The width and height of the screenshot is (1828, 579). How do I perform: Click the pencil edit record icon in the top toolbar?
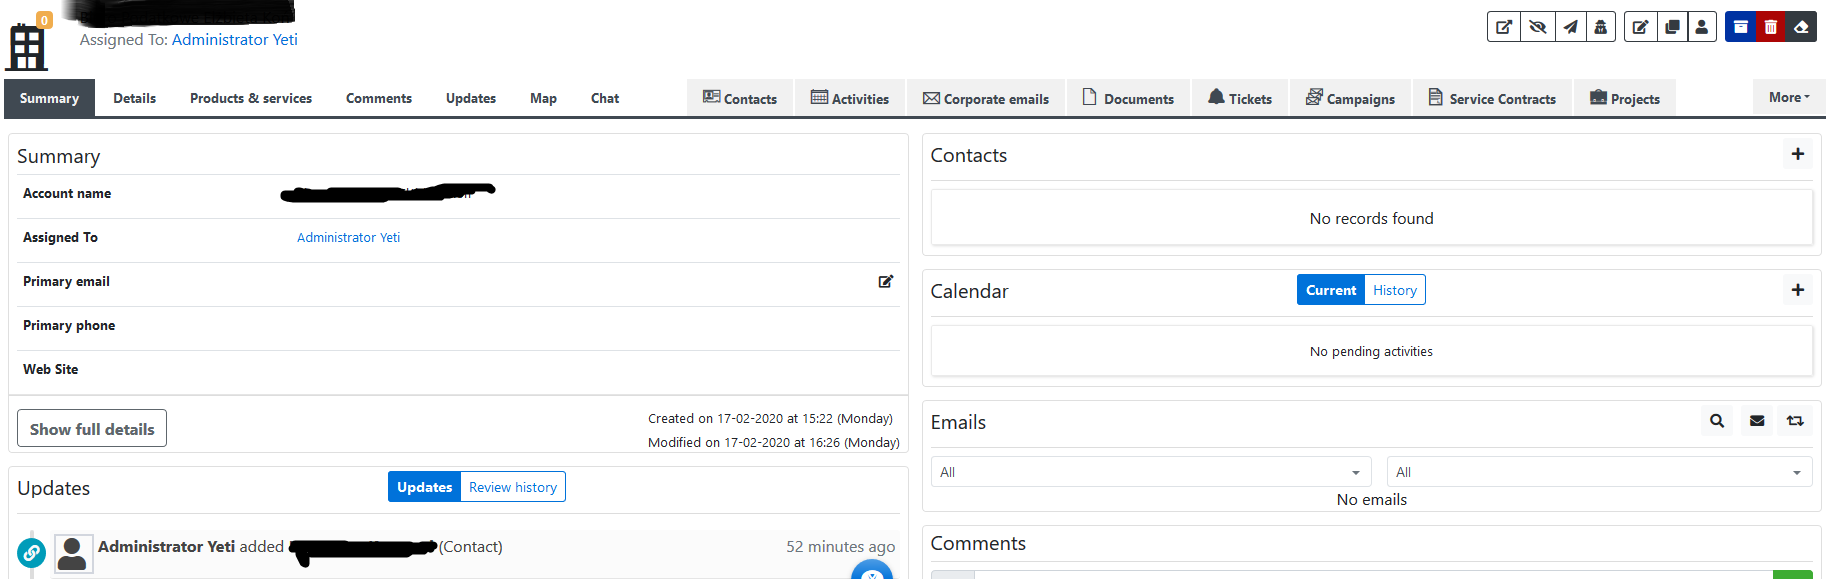point(1640,27)
